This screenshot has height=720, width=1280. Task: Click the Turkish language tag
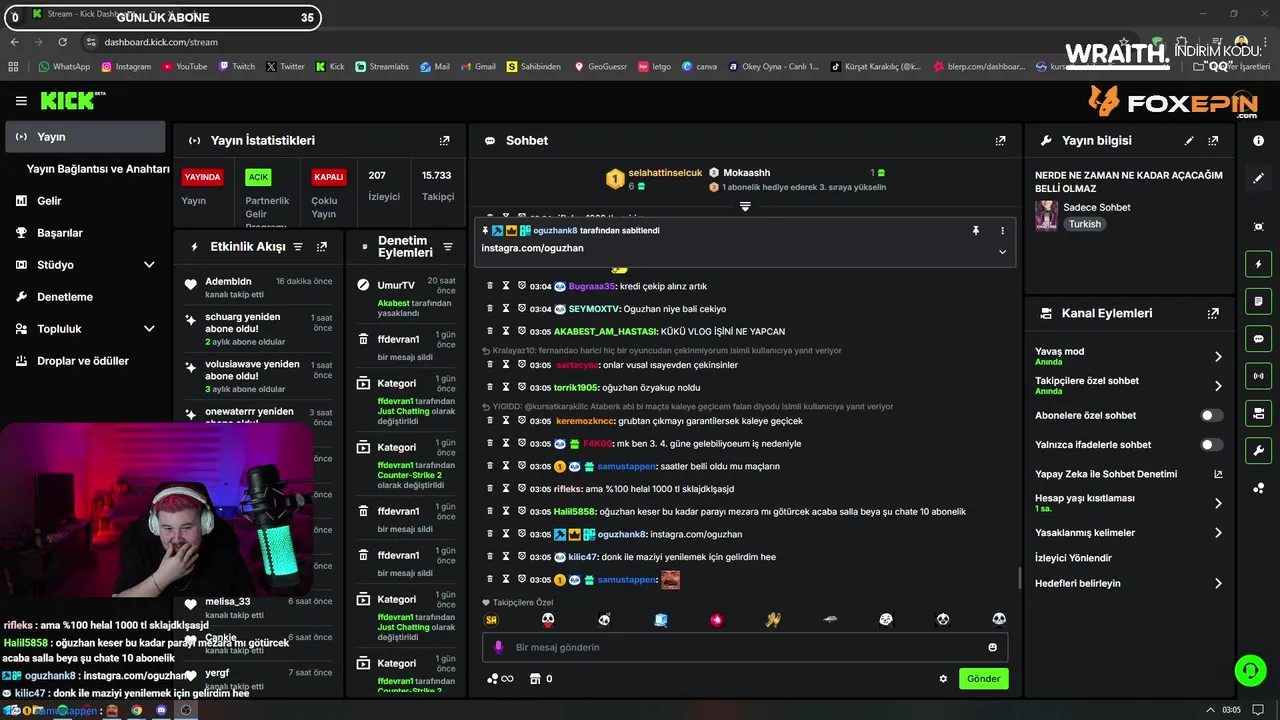[1085, 224]
